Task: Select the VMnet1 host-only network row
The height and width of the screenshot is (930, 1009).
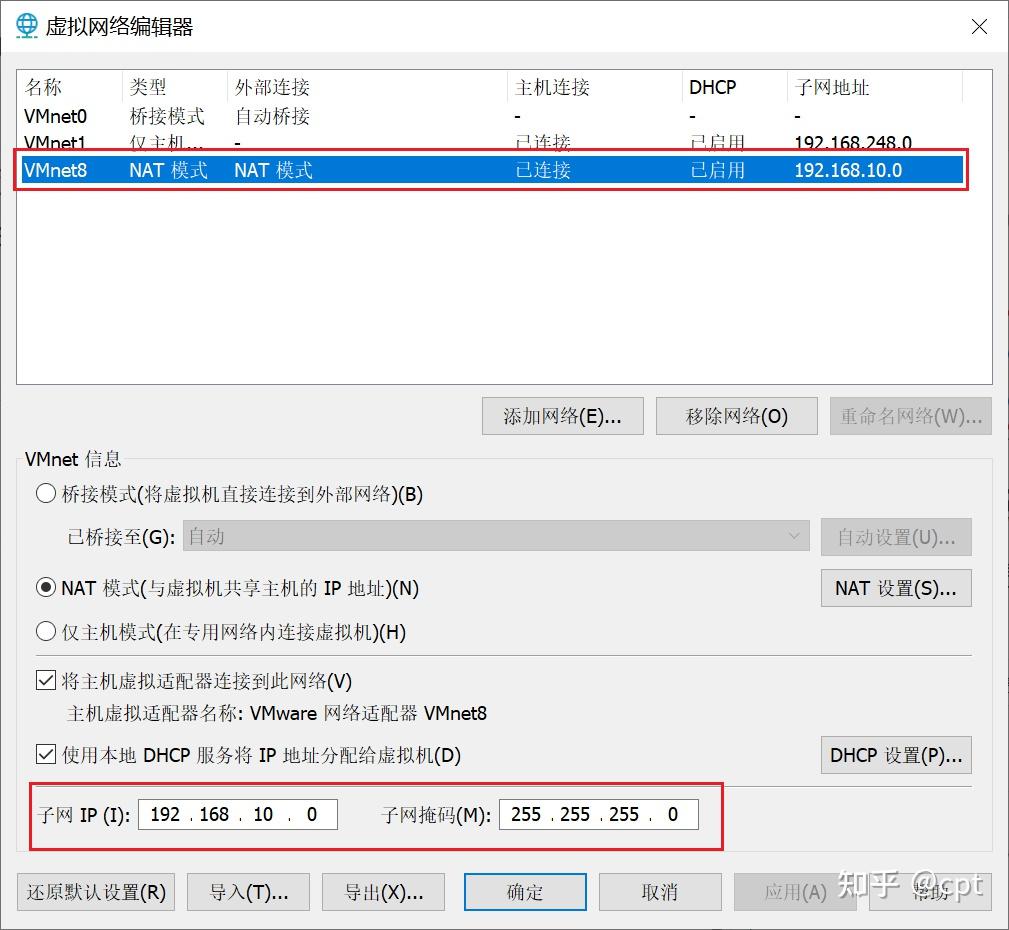Action: pos(492,142)
